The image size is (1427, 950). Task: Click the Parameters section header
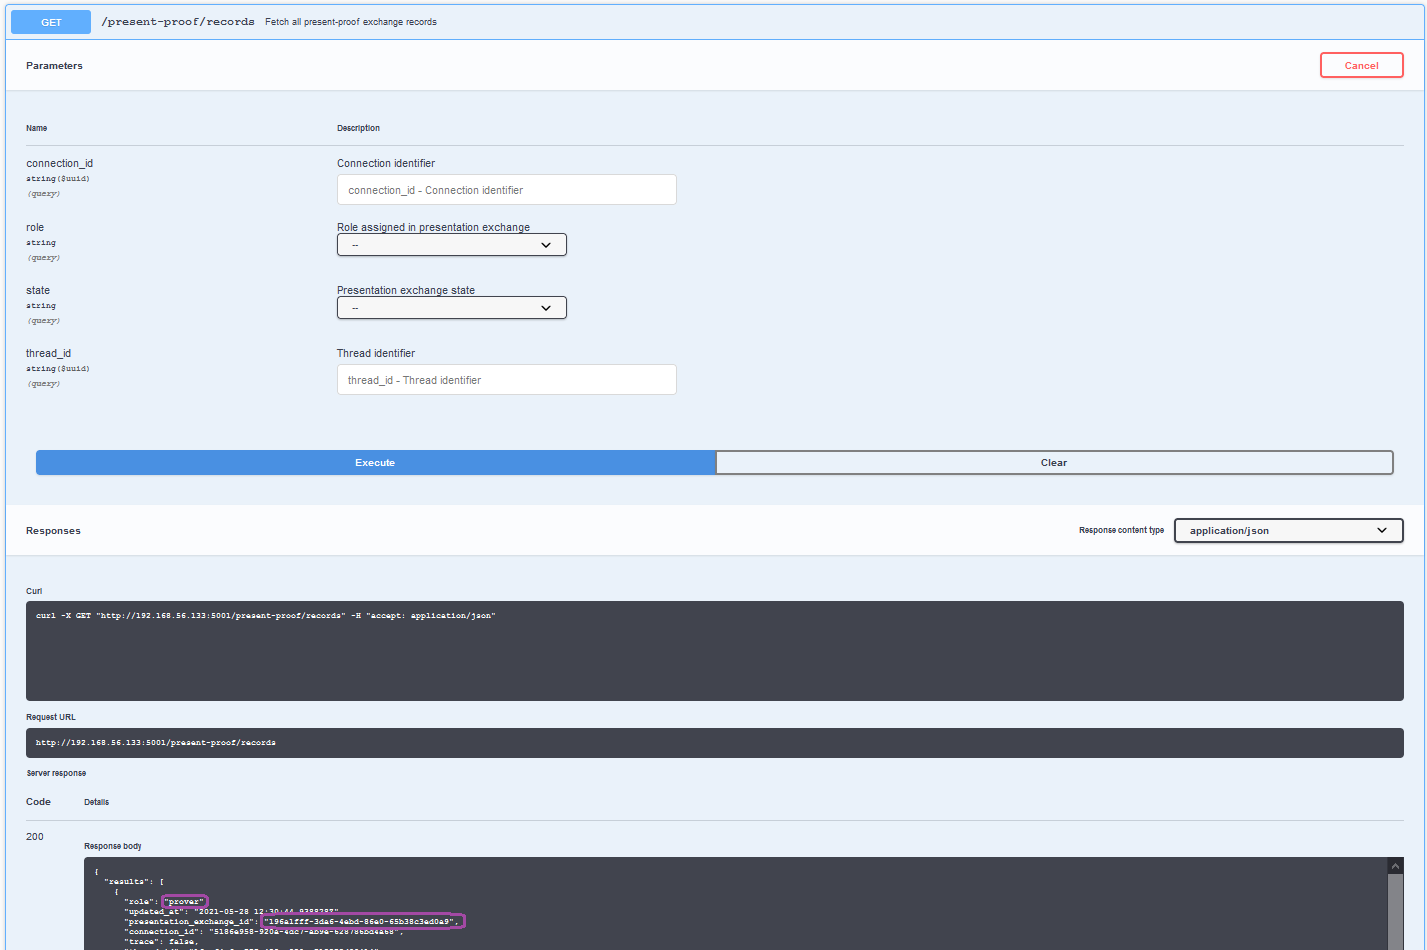click(x=54, y=65)
